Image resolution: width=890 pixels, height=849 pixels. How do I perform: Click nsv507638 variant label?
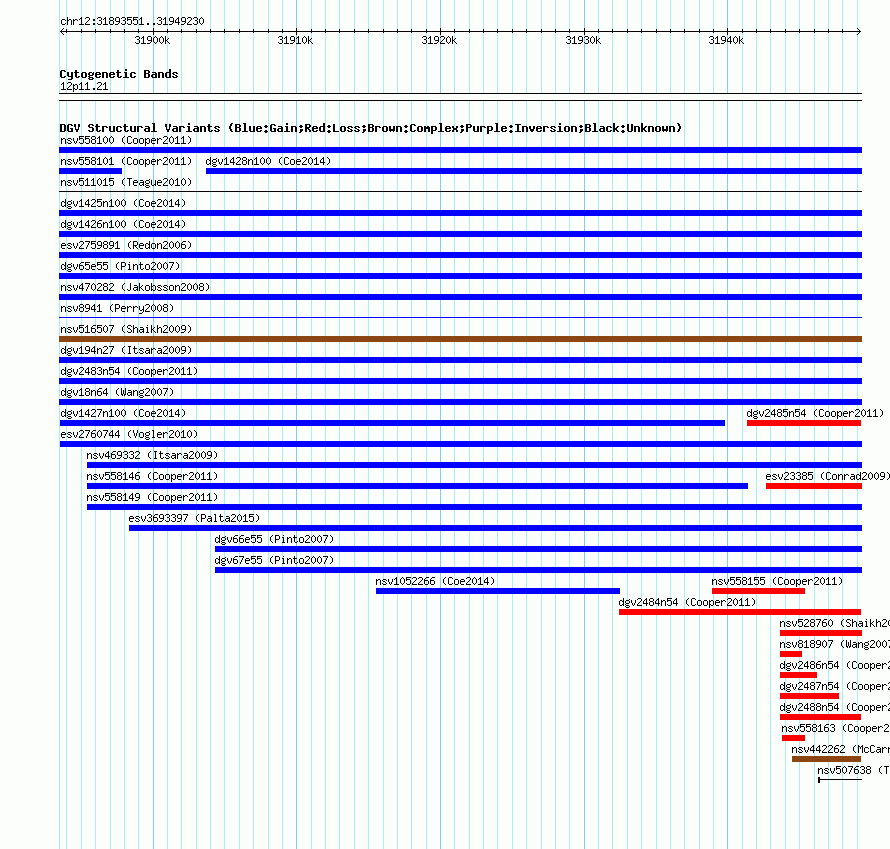click(853, 770)
